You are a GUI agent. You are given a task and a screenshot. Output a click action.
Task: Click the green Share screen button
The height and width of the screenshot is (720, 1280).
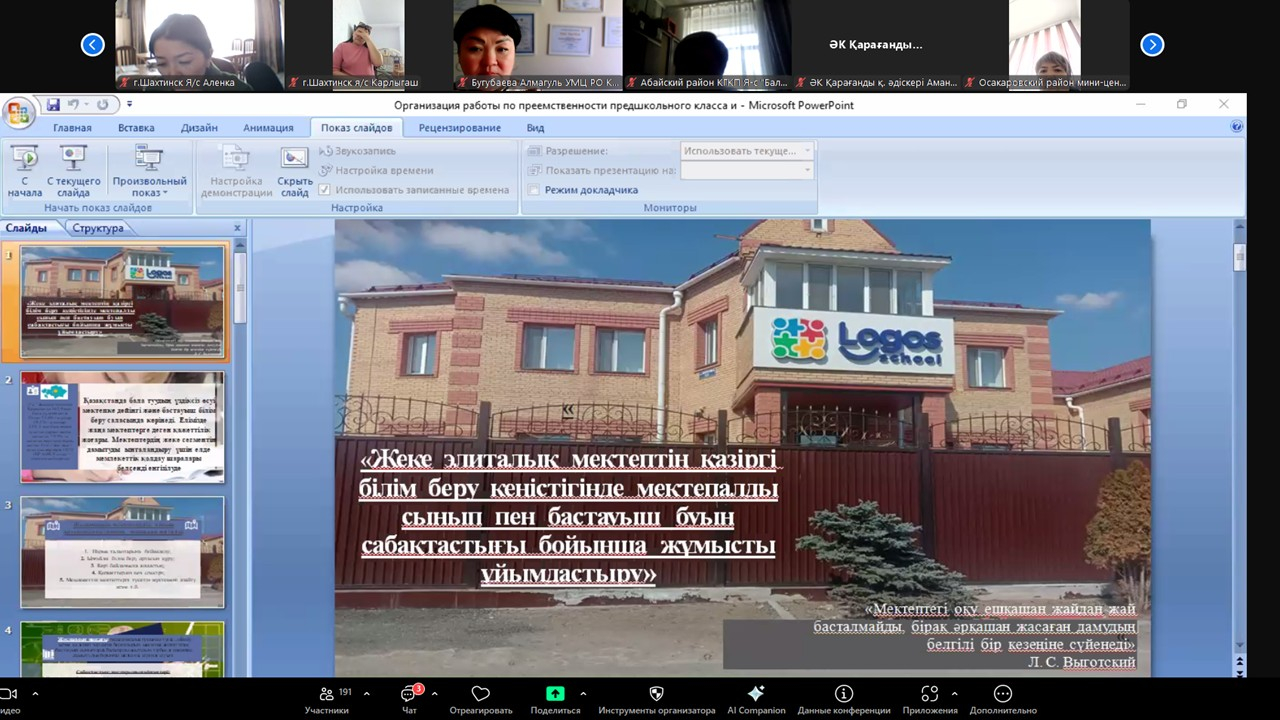pos(555,699)
